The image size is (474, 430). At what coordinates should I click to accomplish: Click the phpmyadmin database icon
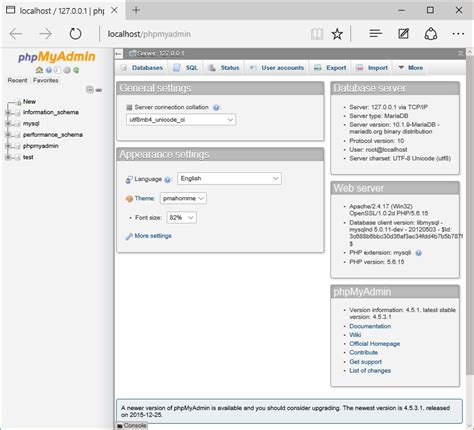coord(18,146)
